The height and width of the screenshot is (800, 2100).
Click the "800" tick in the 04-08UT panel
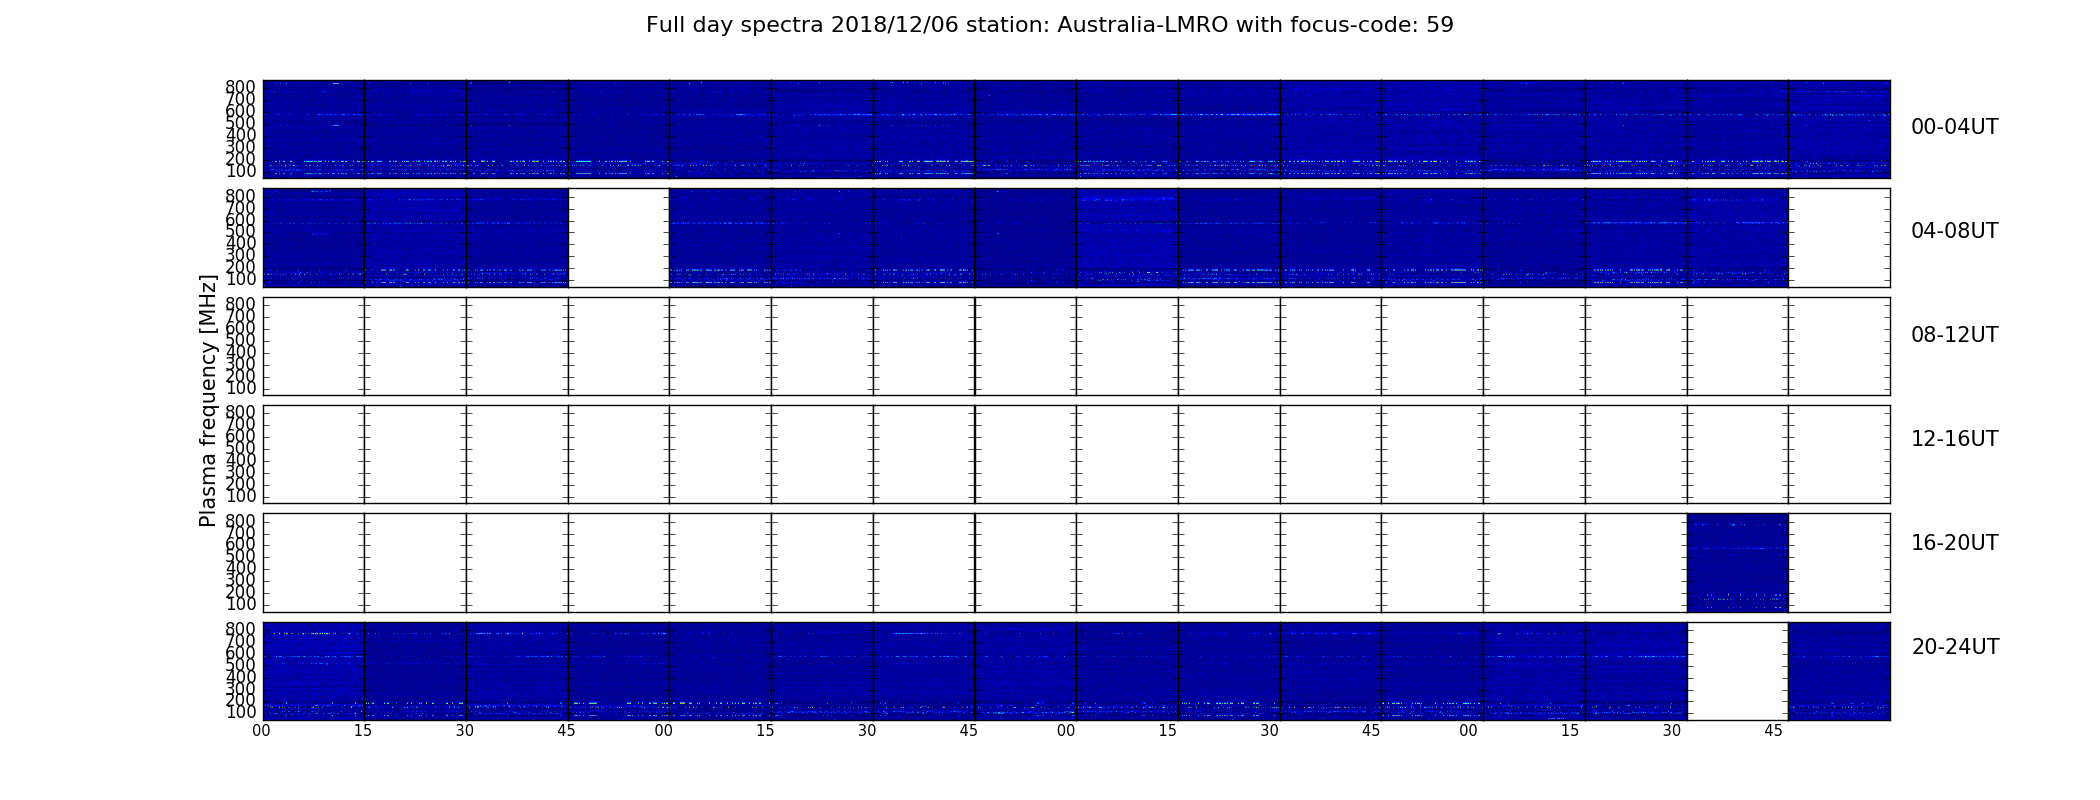click(241, 196)
